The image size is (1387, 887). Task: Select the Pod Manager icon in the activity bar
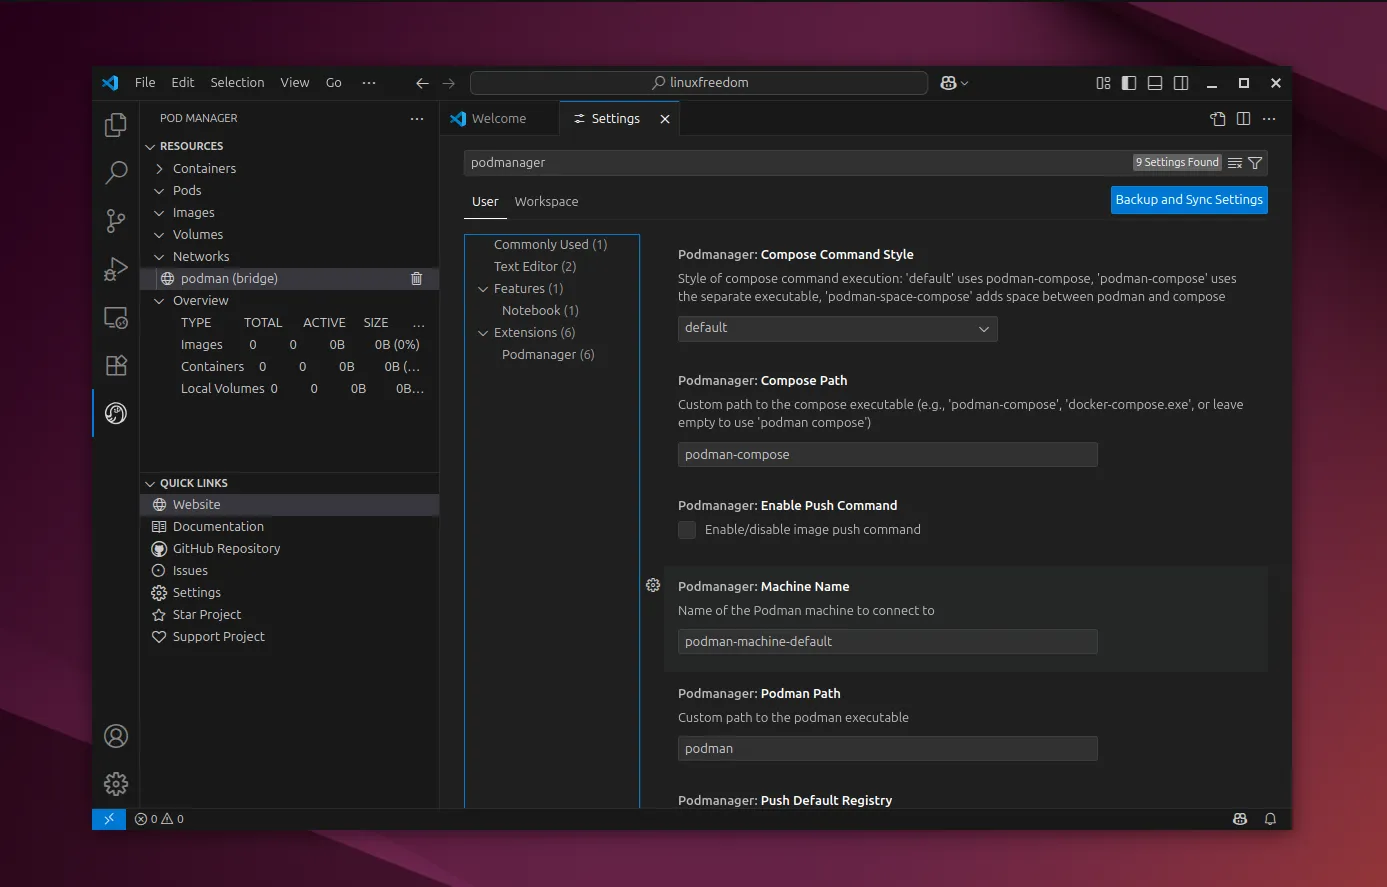pyautogui.click(x=115, y=413)
